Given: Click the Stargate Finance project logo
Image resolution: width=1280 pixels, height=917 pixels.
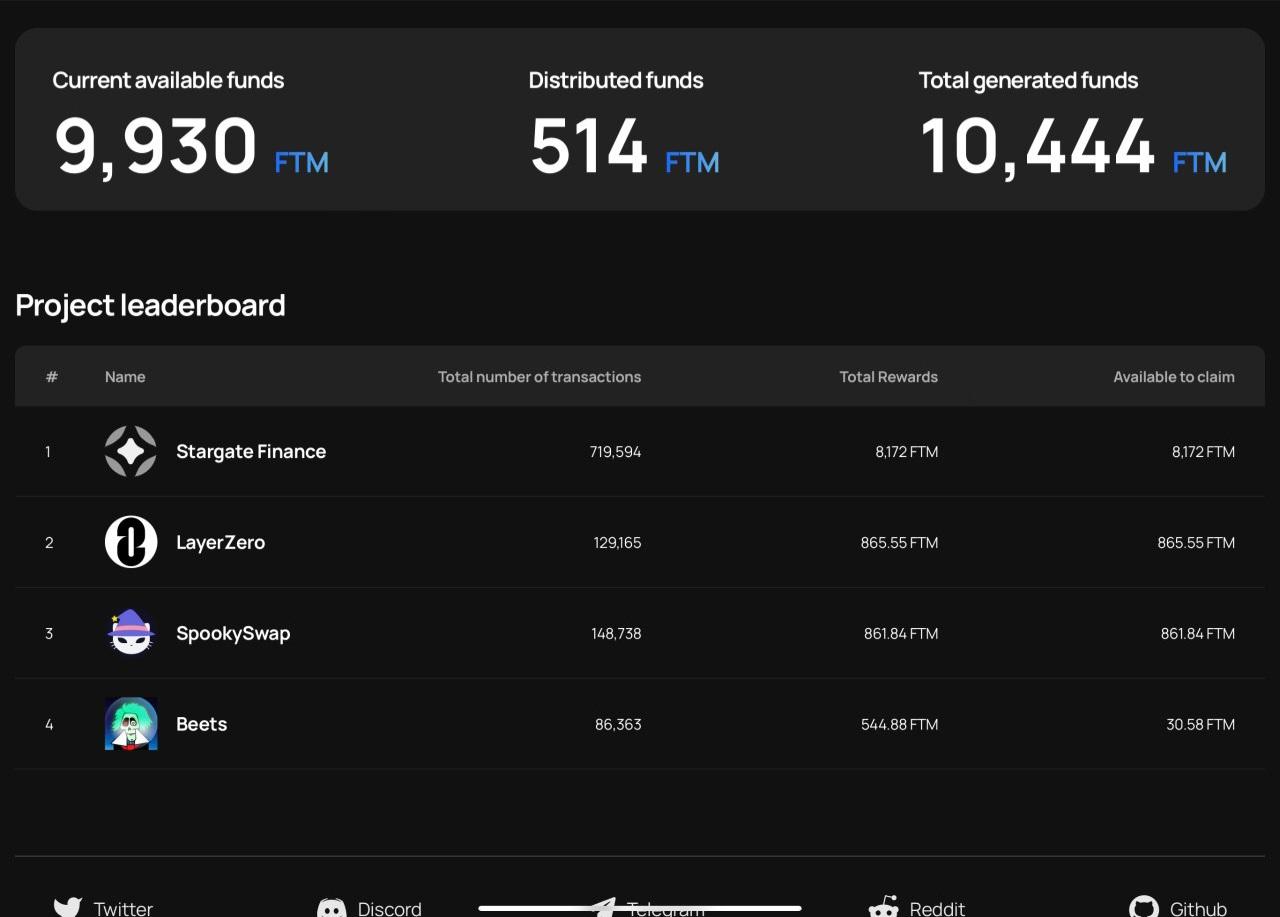Looking at the screenshot, I should pos(131,451).
